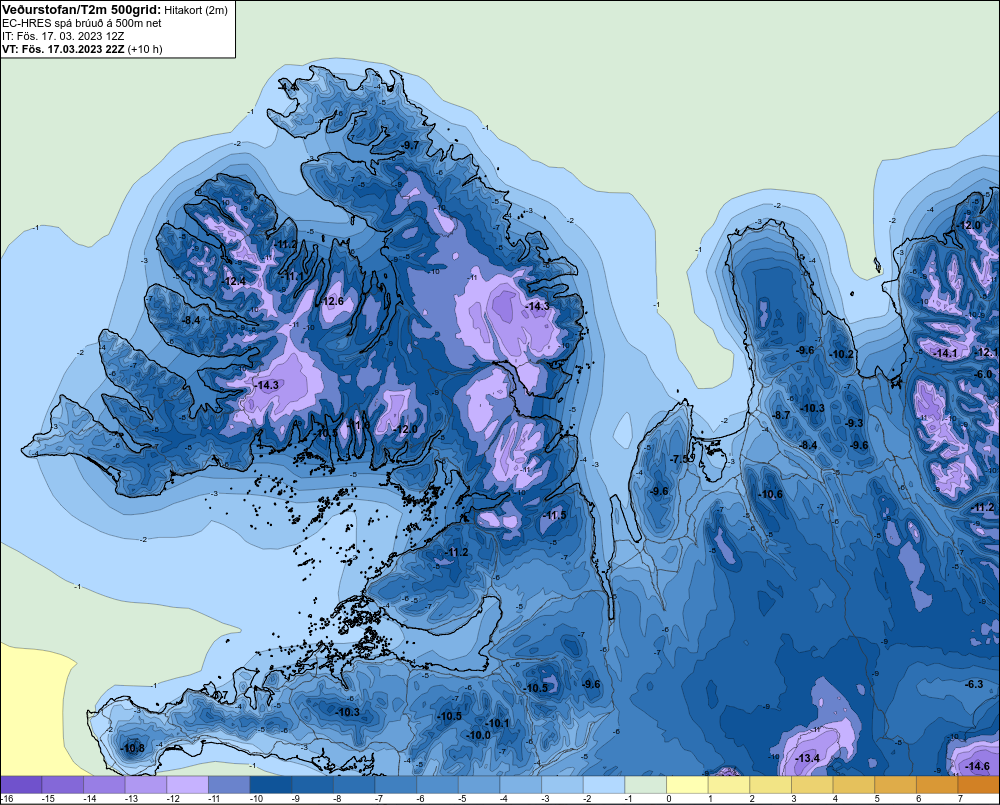Click the -9.3 temperature label
The width and height of the screenshot is (1000, 805).
click(x=854, y=424)
